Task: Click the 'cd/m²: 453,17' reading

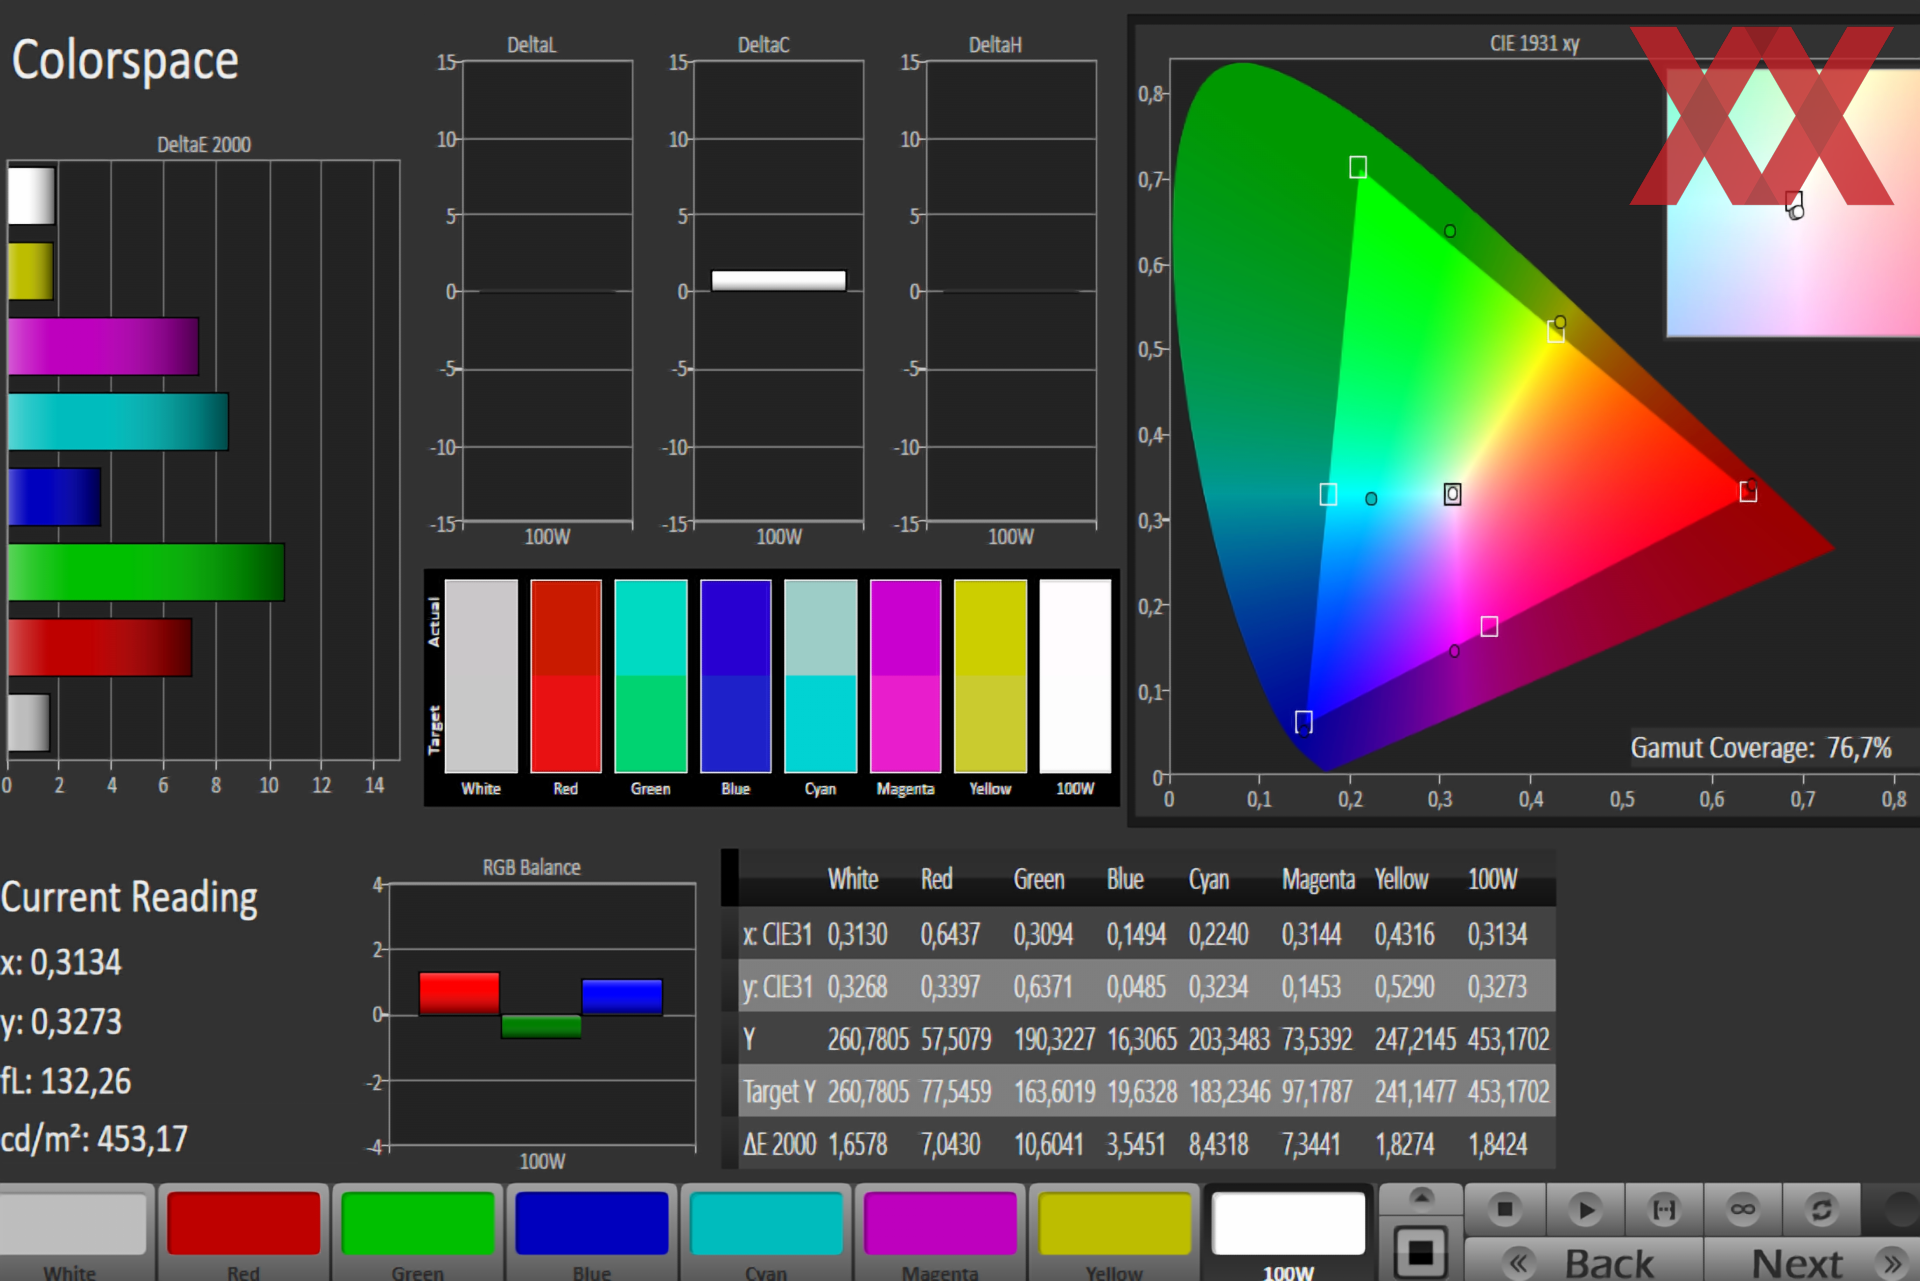Action: click(x=94, y=1139)
